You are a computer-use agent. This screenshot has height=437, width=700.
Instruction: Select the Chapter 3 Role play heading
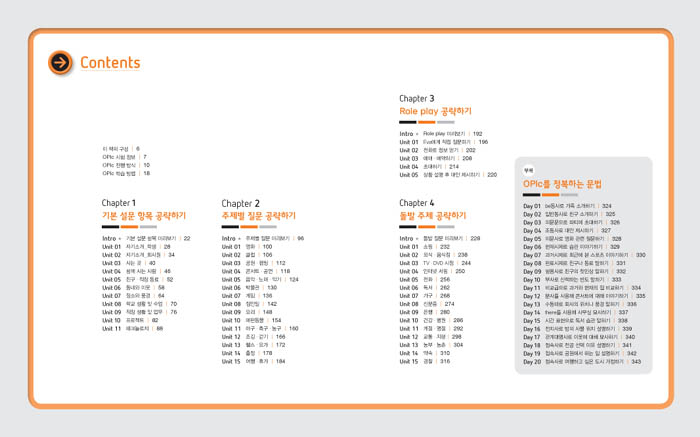tap(435, 111)
